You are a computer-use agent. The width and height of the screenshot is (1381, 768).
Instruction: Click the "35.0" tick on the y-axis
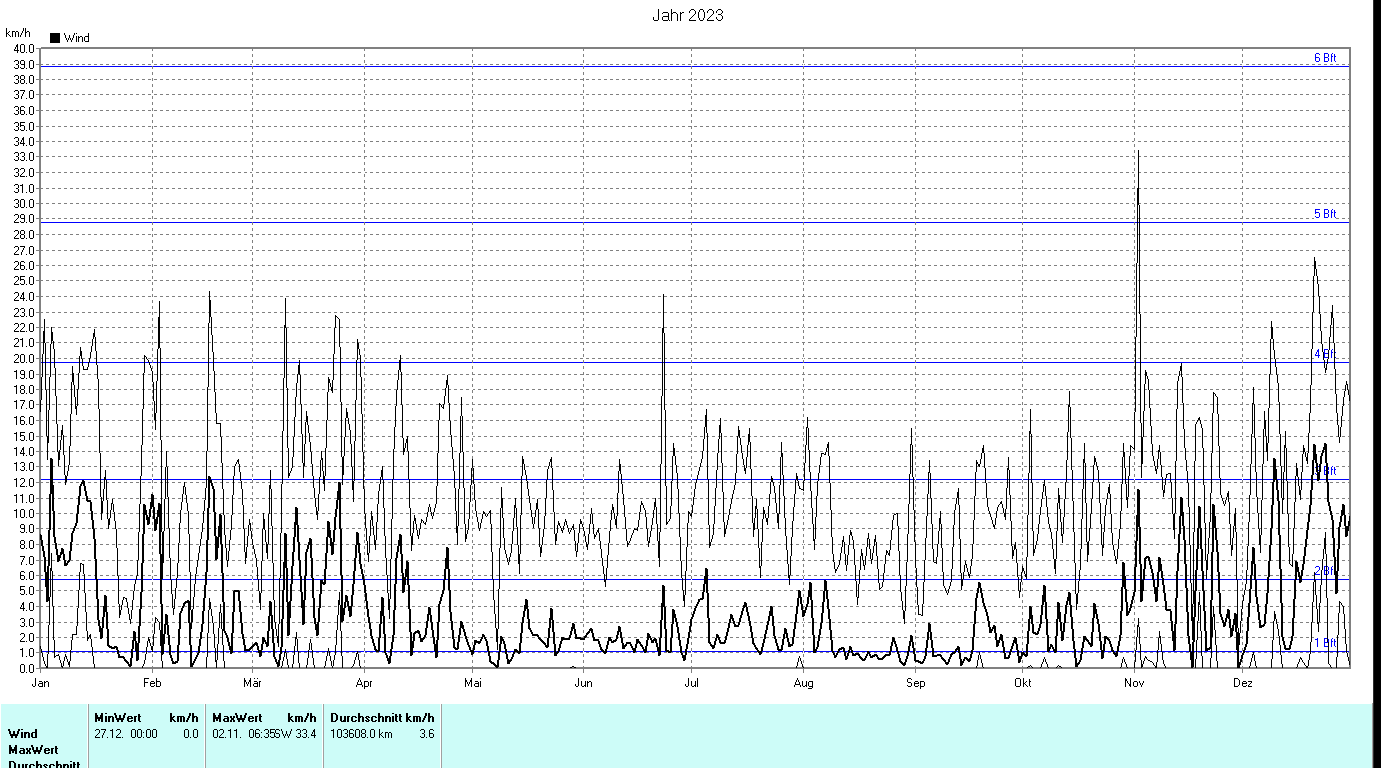pos(24,126)
